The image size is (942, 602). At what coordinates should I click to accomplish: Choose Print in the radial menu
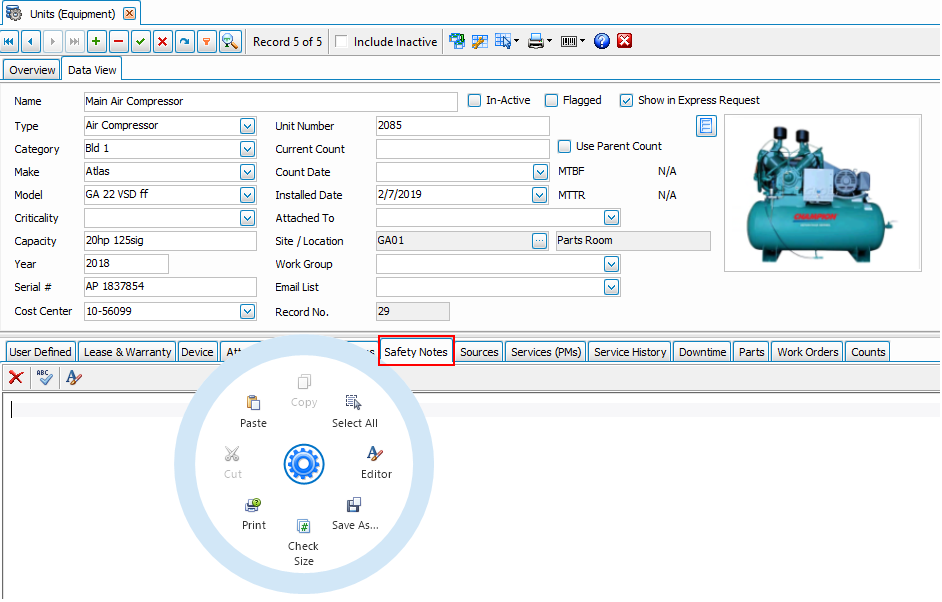(x=254, y=514)
